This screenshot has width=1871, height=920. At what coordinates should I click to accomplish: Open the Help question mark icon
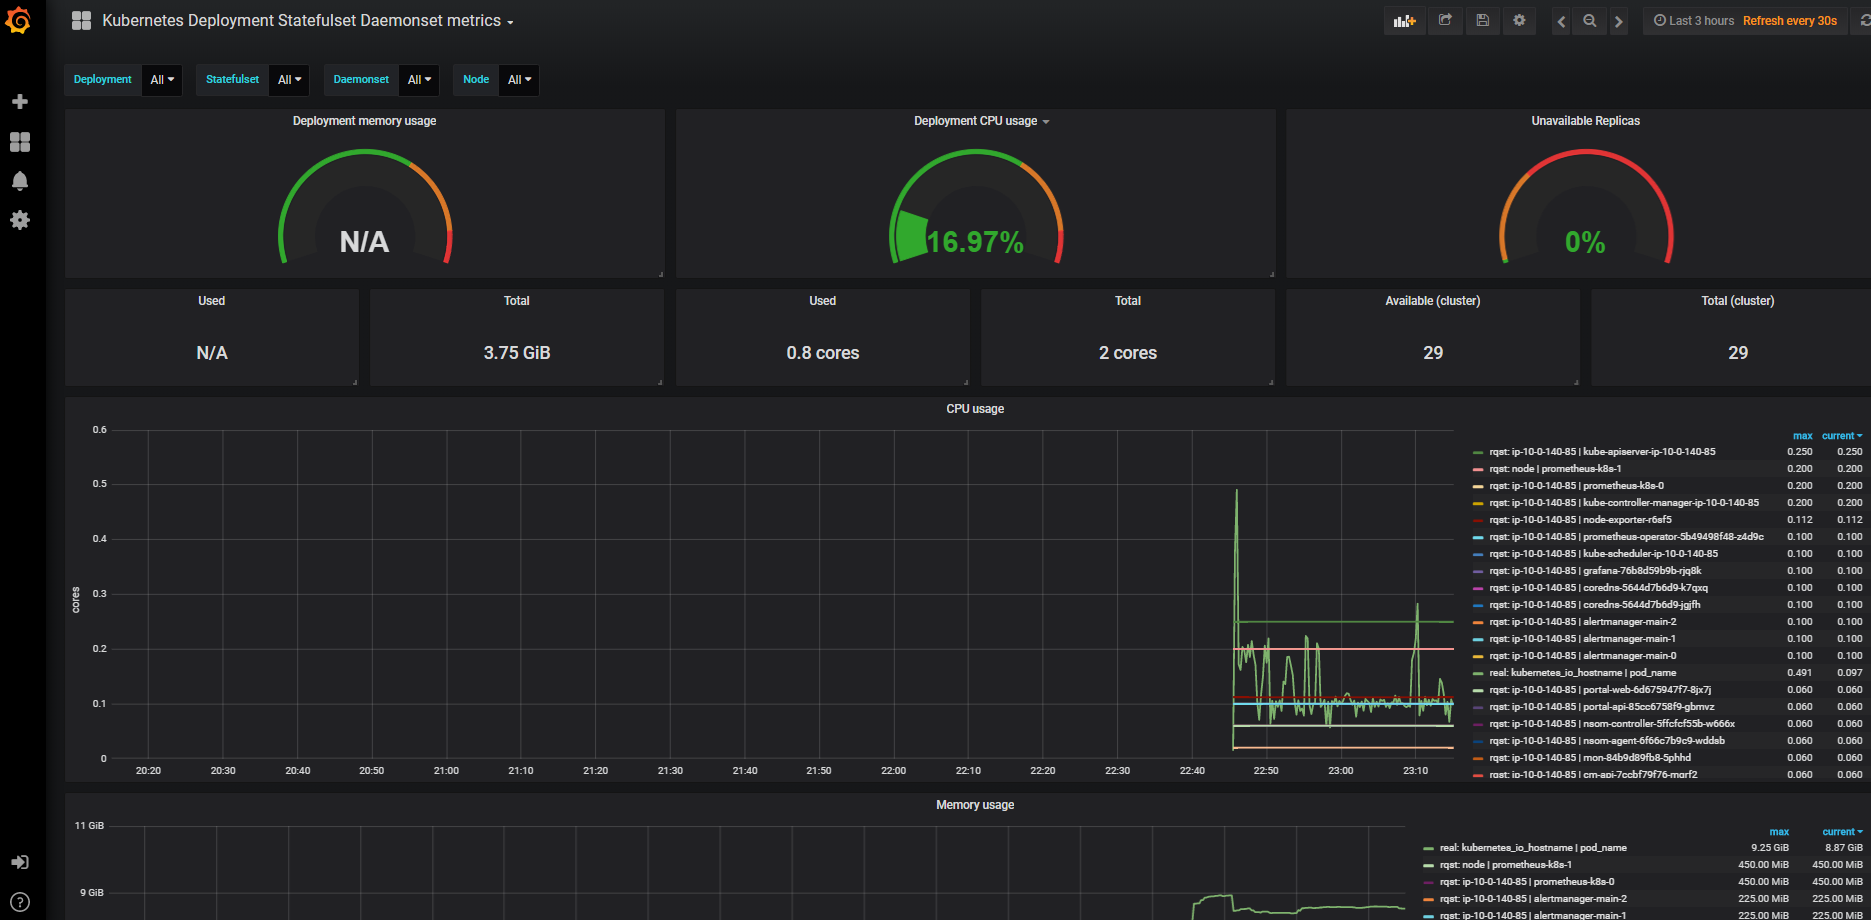point(19,902)
